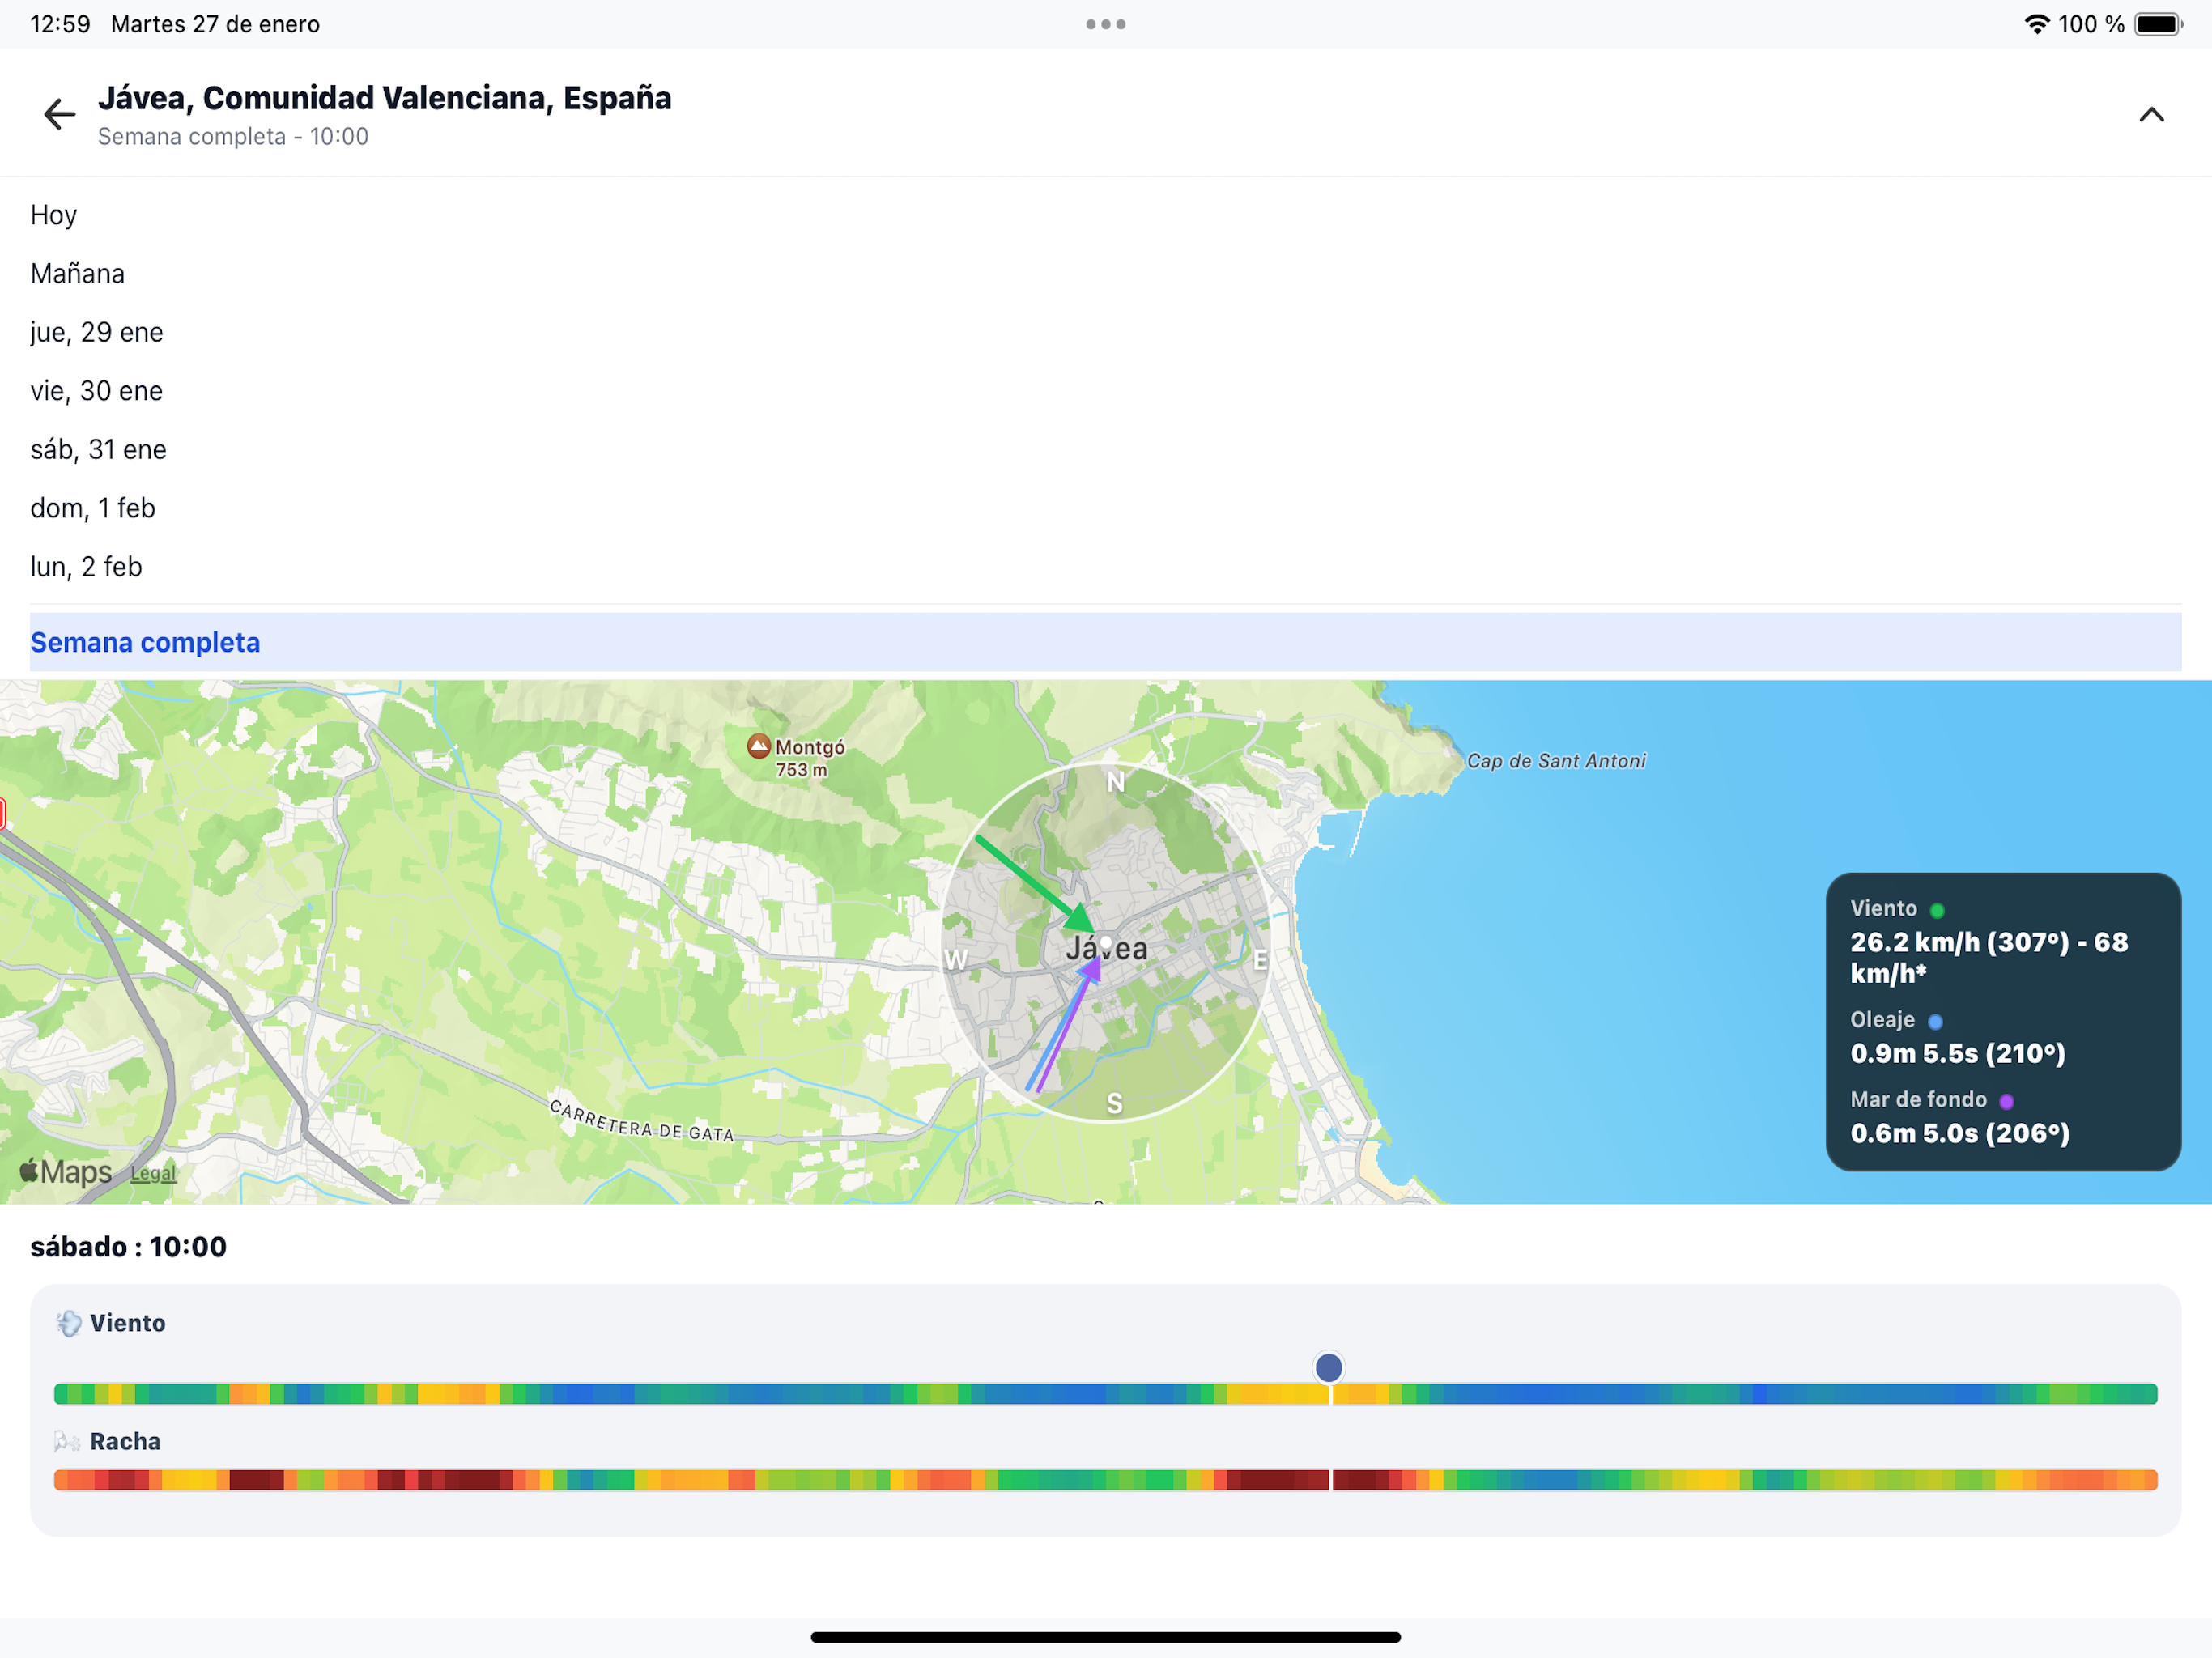This screenshot has height=1658, width=2212.
Task: Tap the battery status icon
Action: point(2158,24)
